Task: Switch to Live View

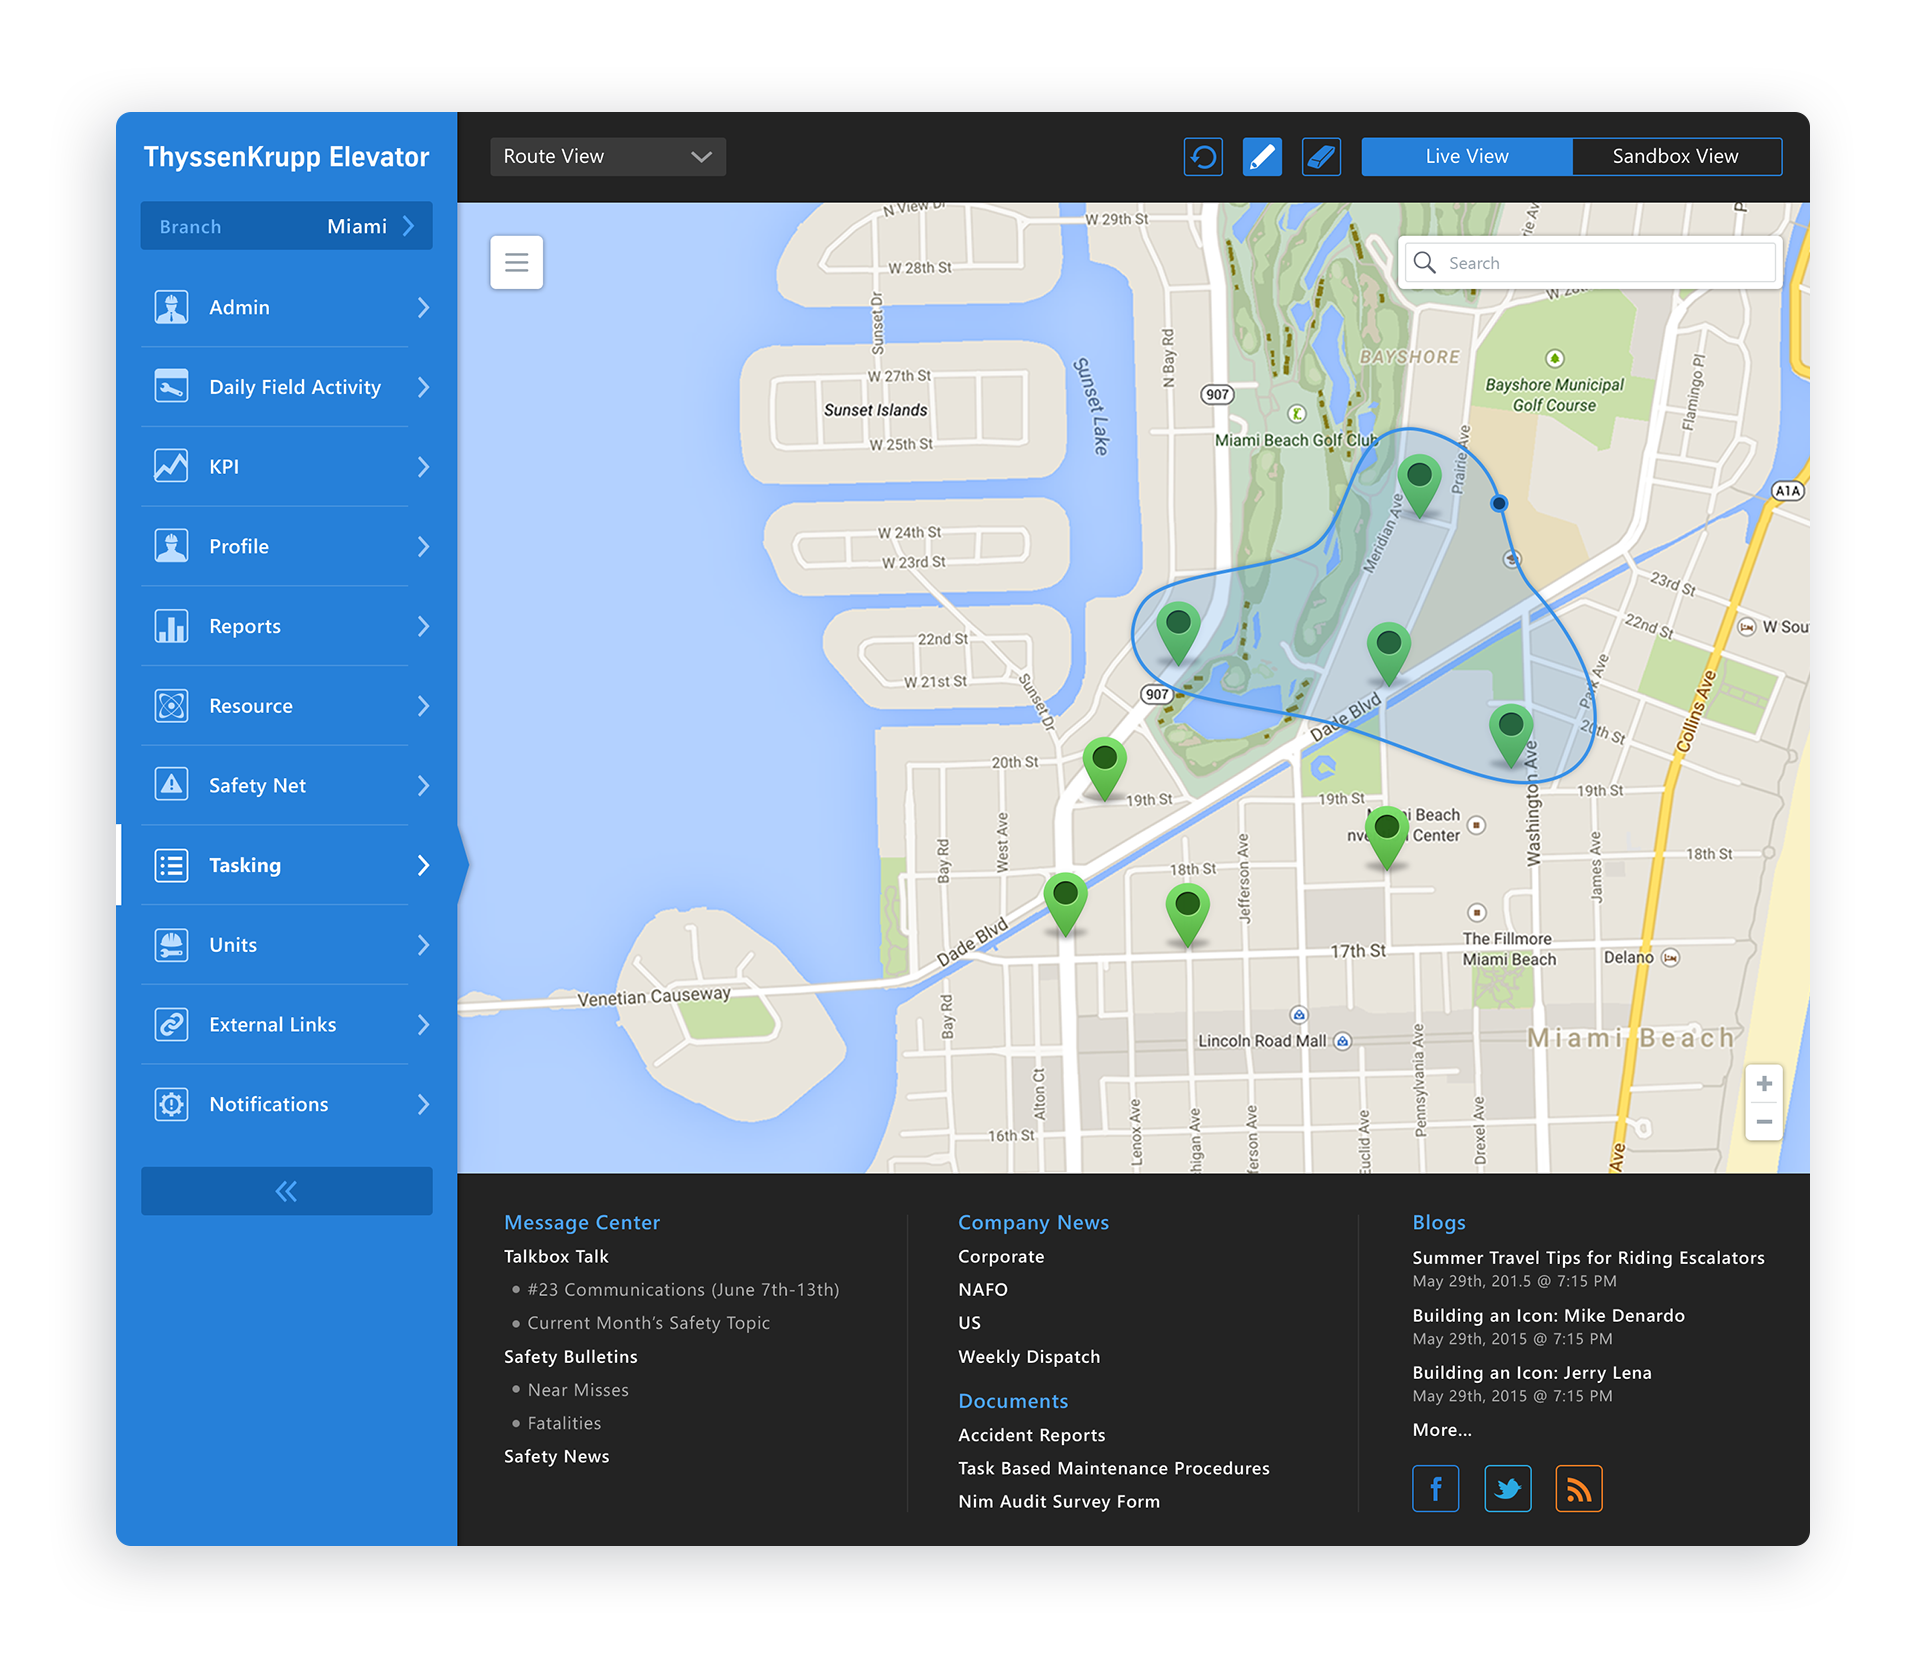Action: [x=1467, y=157]
